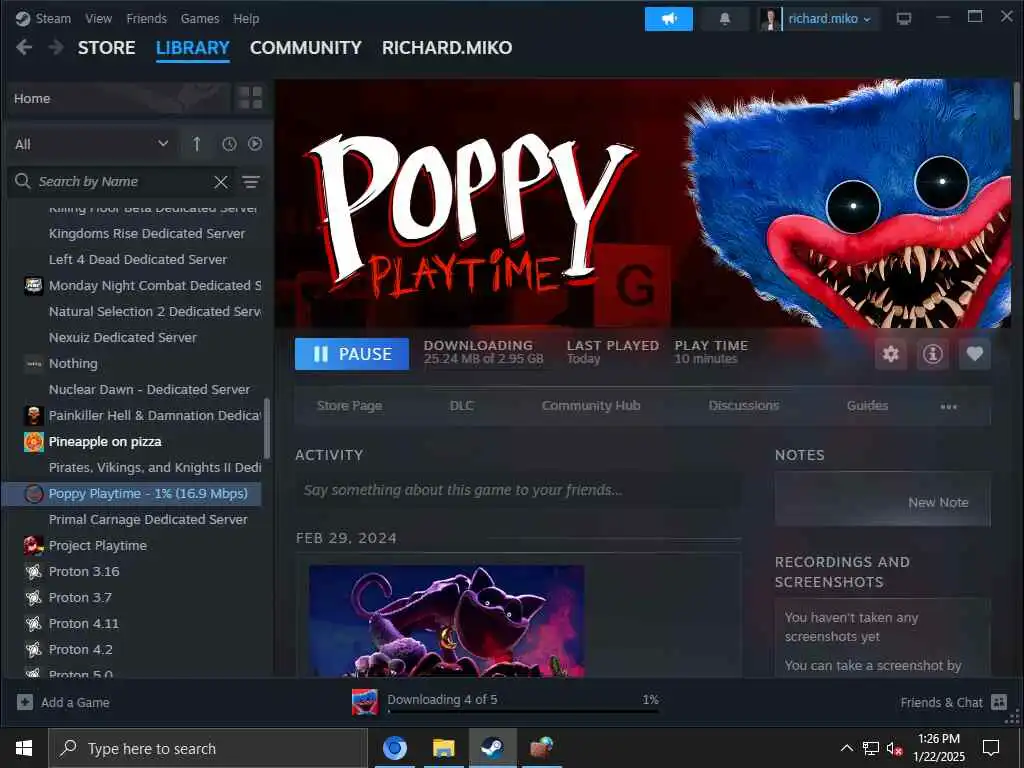Open the Steam menu
The width and height of the screenshot is (1024, 768).
(53, 18)
